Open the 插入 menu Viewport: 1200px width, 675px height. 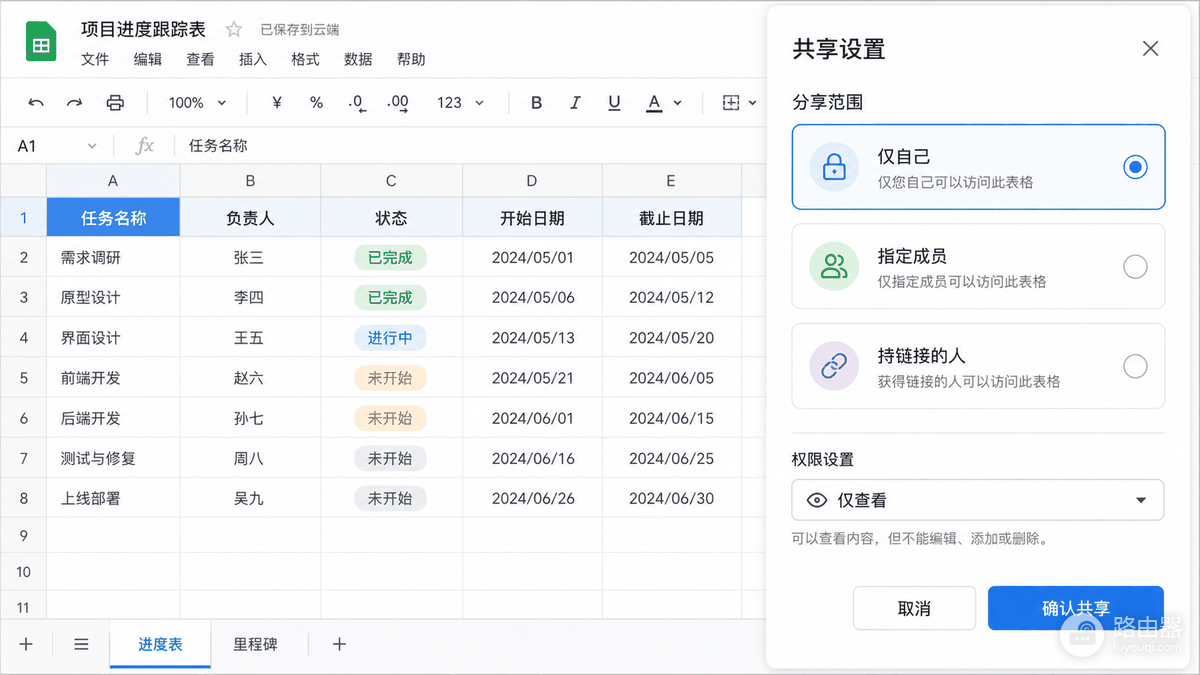coord(253,59)
